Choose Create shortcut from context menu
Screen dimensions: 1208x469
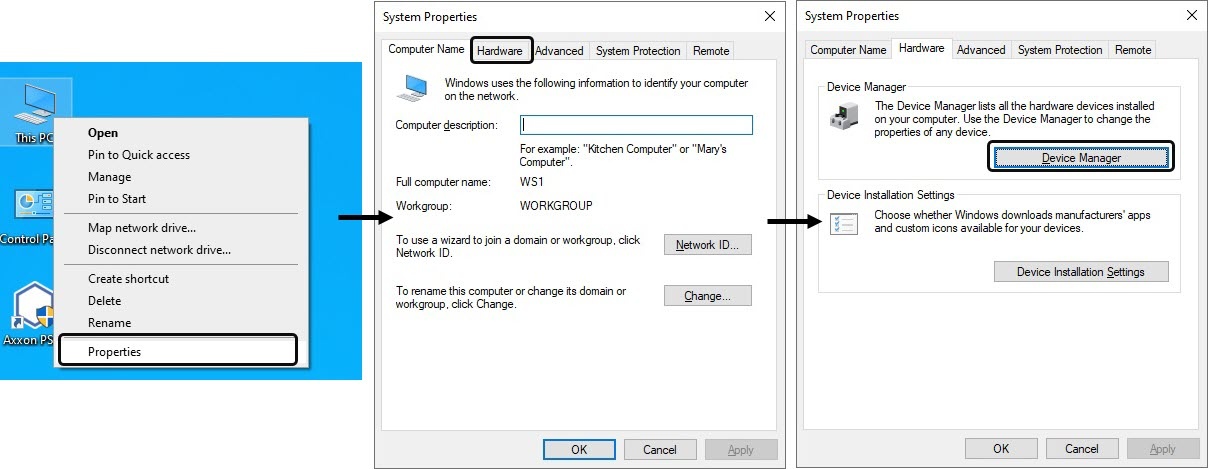[x=128, y=279]
